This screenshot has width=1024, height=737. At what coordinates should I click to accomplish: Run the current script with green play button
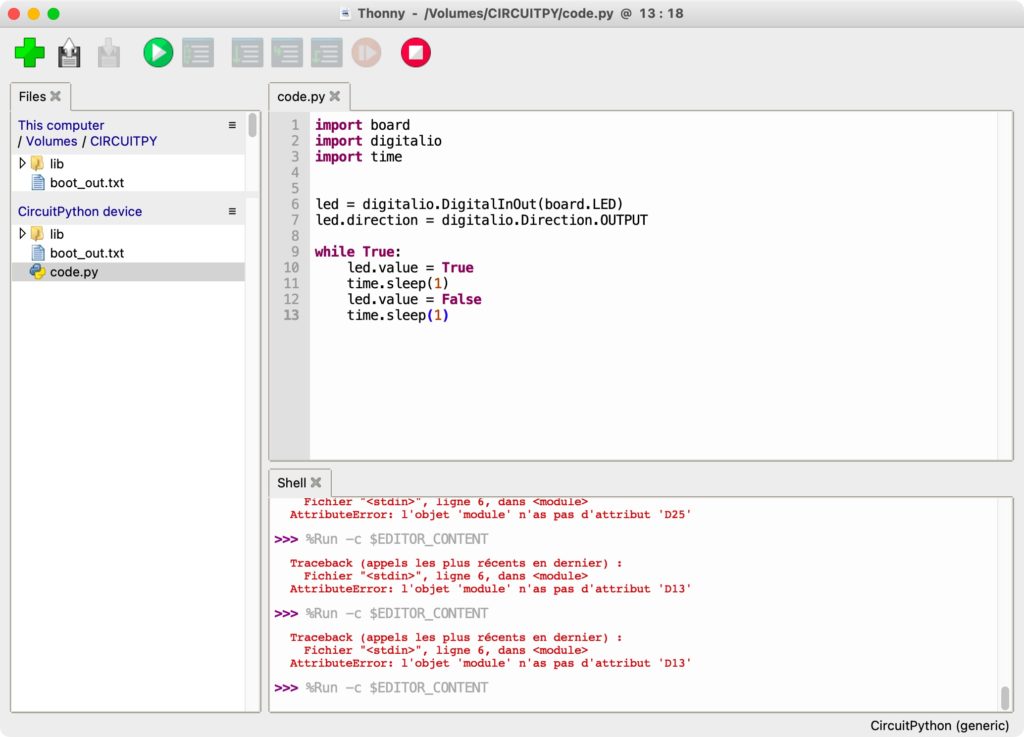[x=157, y=53]
